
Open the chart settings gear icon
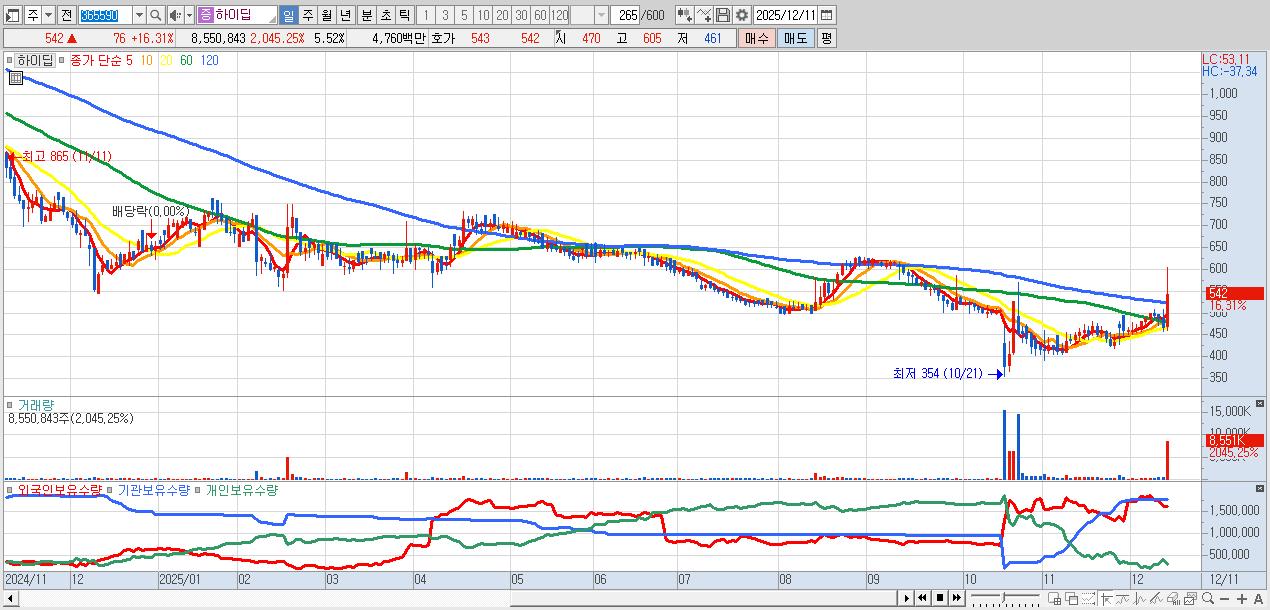pos(741,15)
